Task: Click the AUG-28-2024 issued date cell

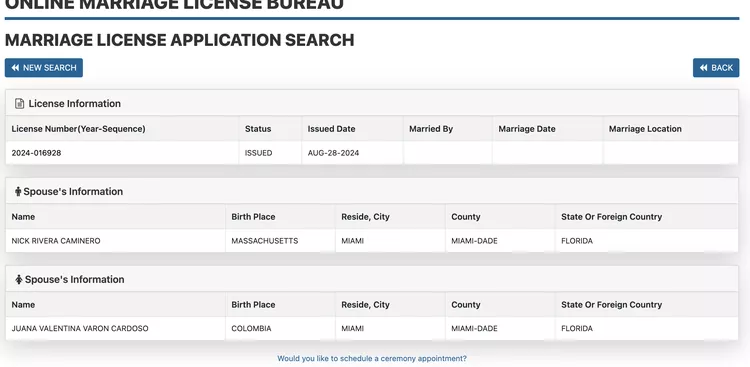Action: point(352,153)
